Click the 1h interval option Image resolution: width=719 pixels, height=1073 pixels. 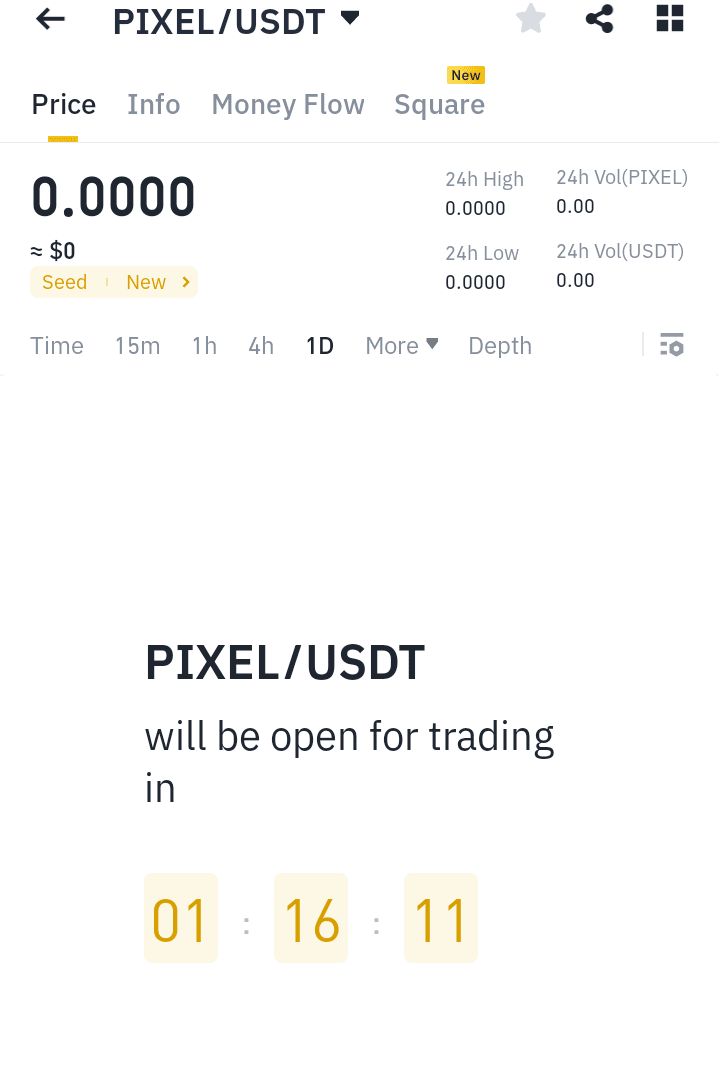coord(204,345)
